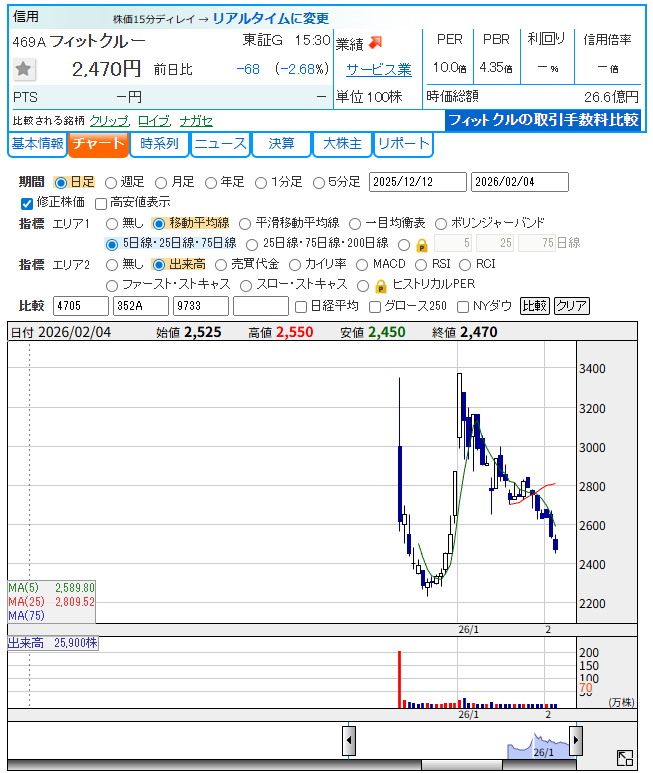Select the ヒストリカルPER radio button
Screen dimensions: 653x773
(363, 285)
